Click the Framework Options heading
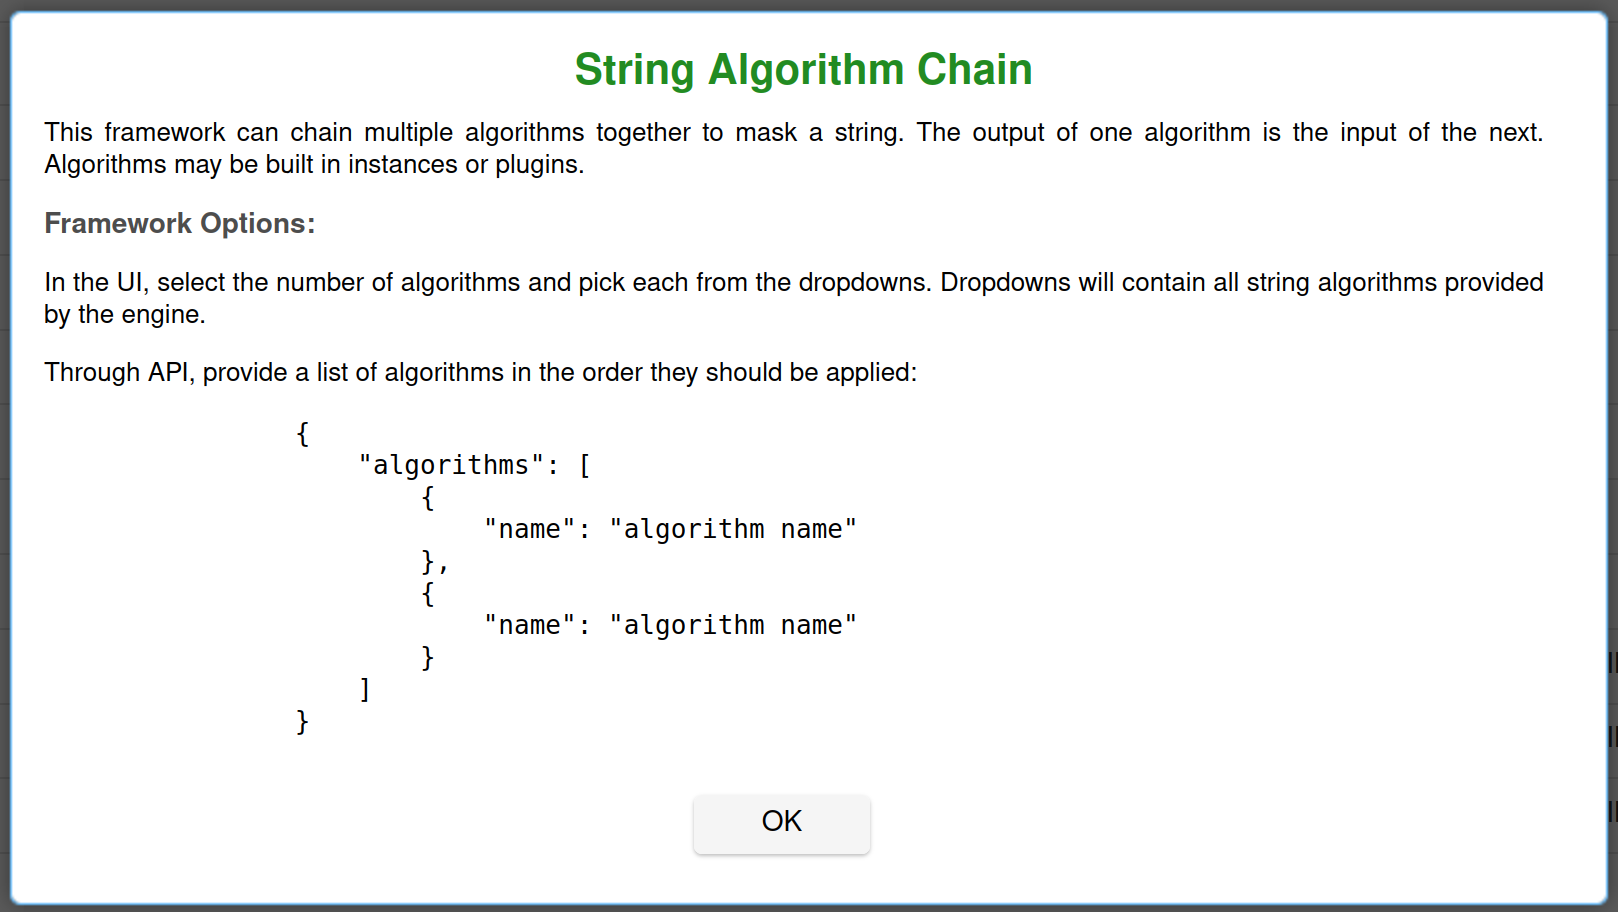This screenshot has height=912, width=1618. pyautogui.click(x=180, y=223)
